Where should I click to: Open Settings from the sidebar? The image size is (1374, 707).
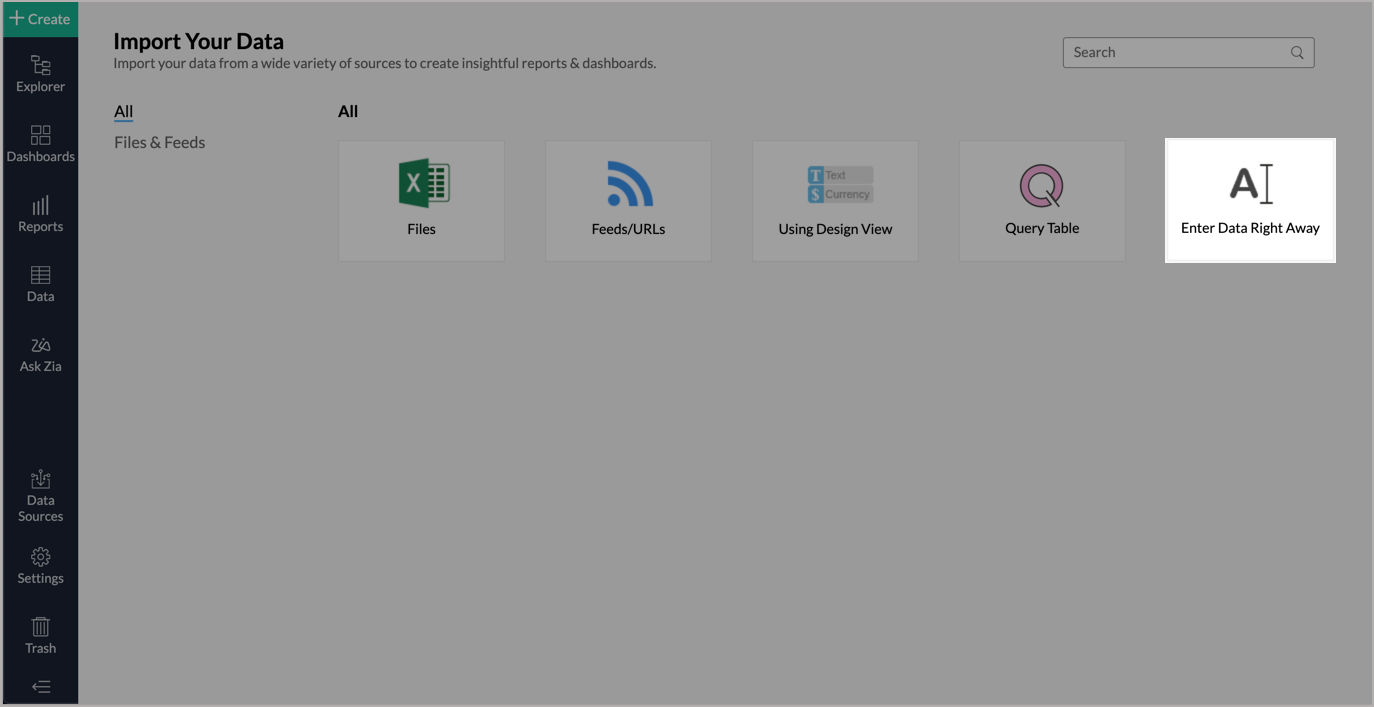coord(40,565)
